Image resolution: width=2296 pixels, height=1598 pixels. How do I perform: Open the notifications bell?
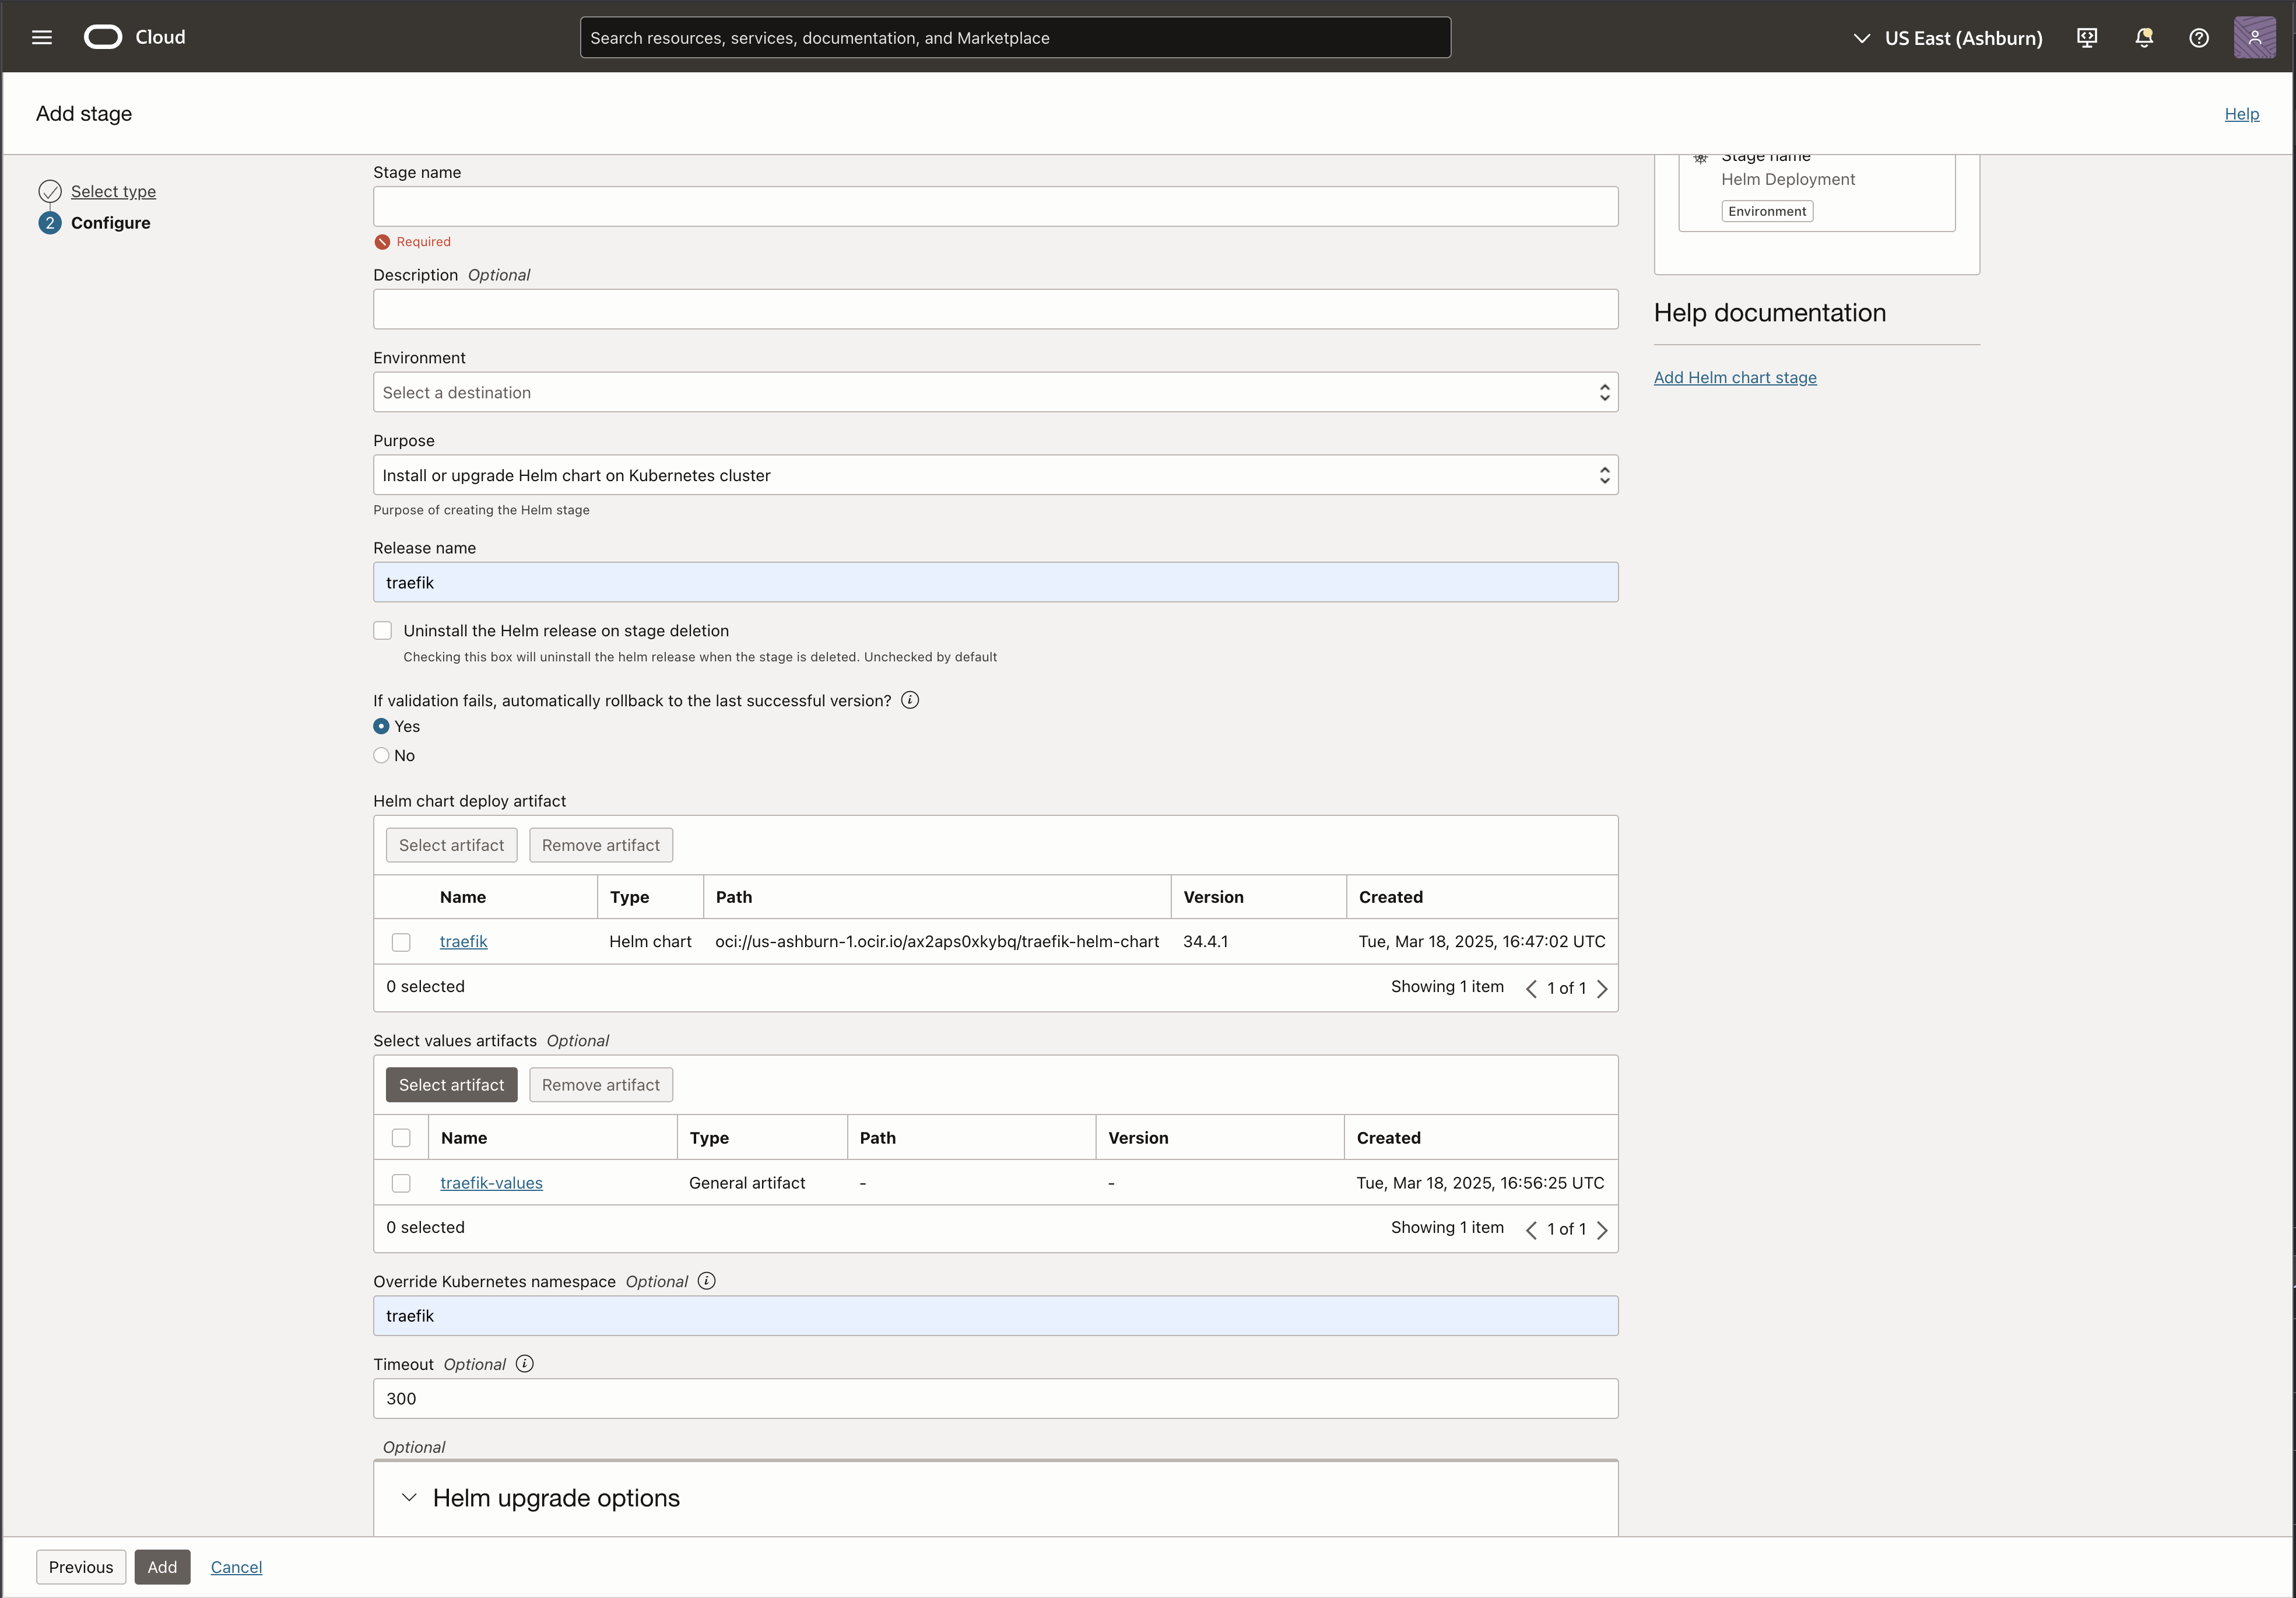(2143, 37)
